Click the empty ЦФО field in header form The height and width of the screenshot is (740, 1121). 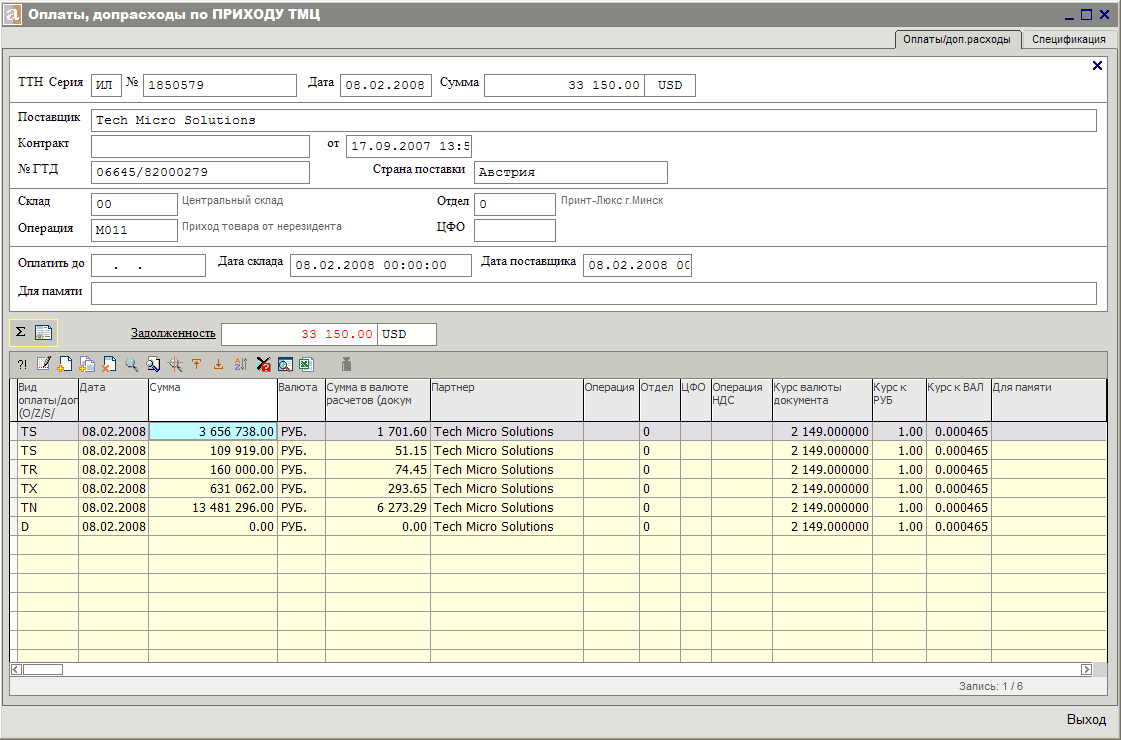[515, 230]
